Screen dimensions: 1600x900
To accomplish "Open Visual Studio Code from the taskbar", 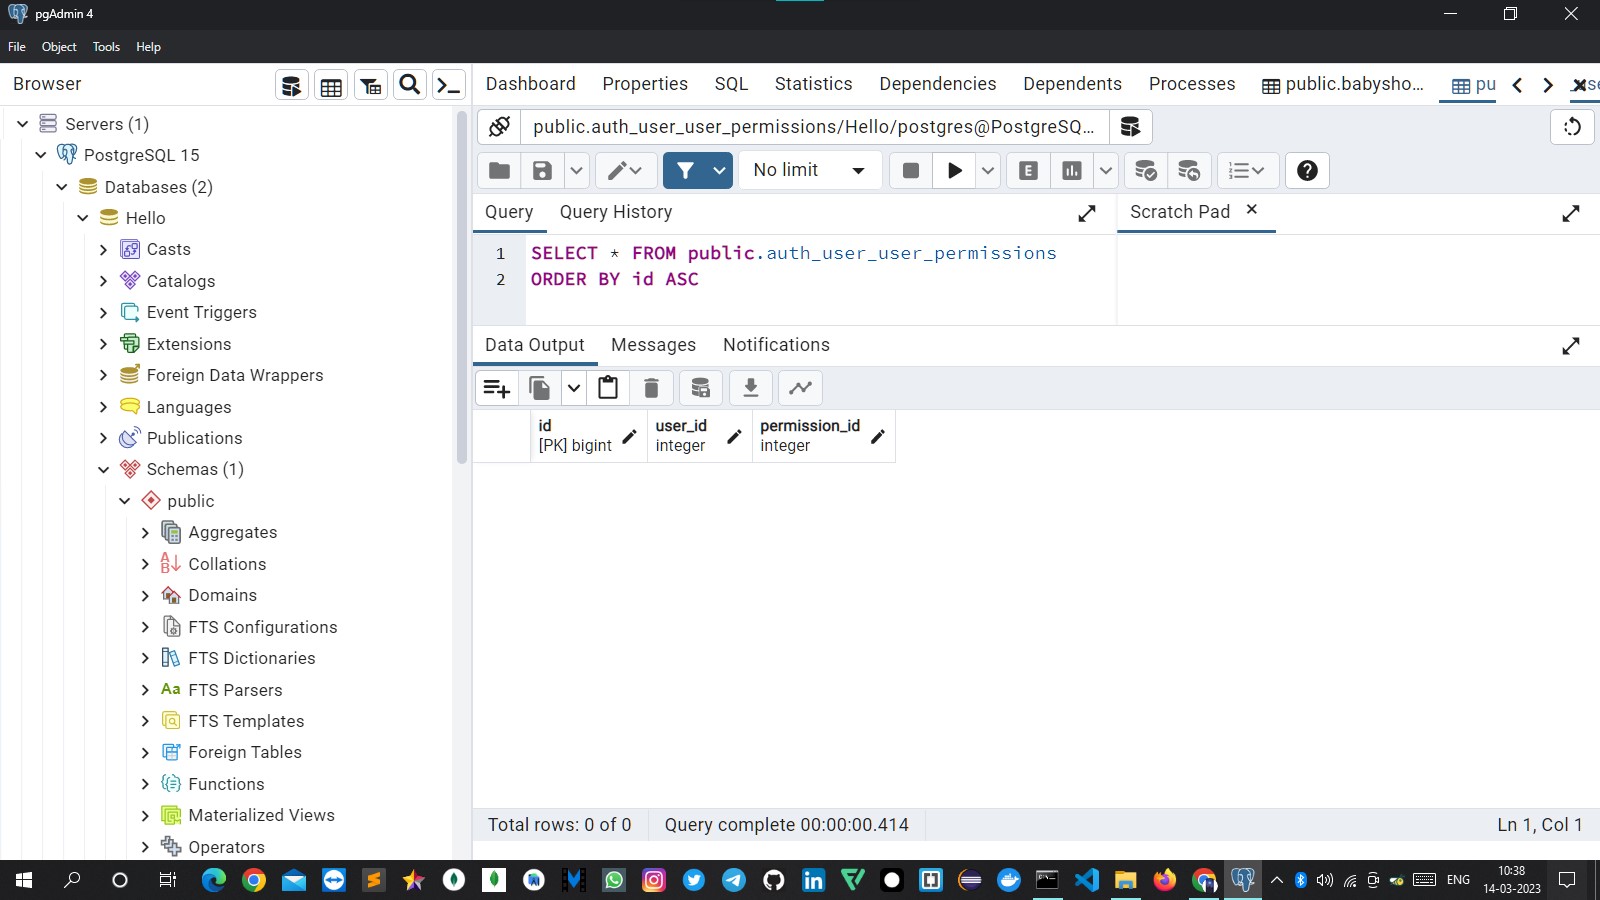I will (x=1086, y=880).
